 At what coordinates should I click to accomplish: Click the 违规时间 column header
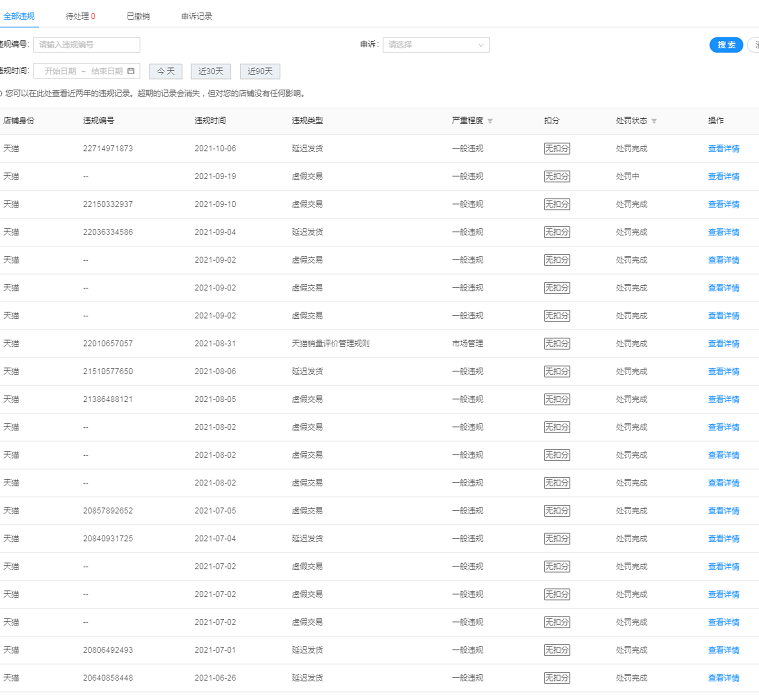210,121
